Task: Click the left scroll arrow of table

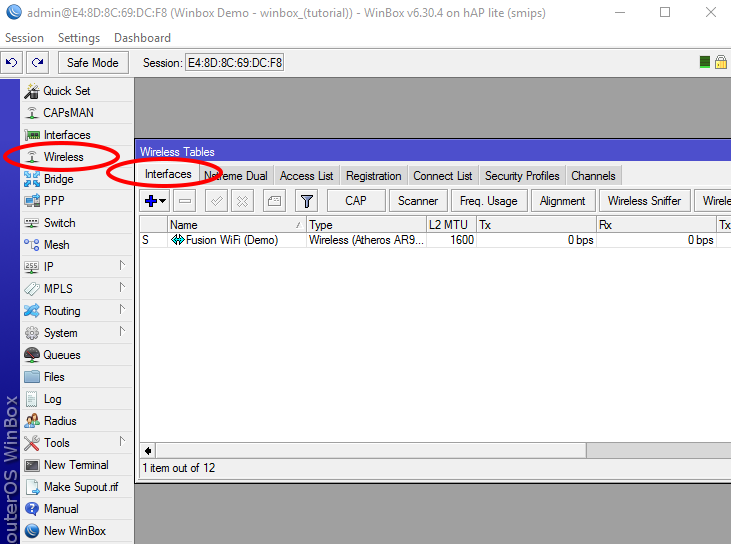Action: 148,451
